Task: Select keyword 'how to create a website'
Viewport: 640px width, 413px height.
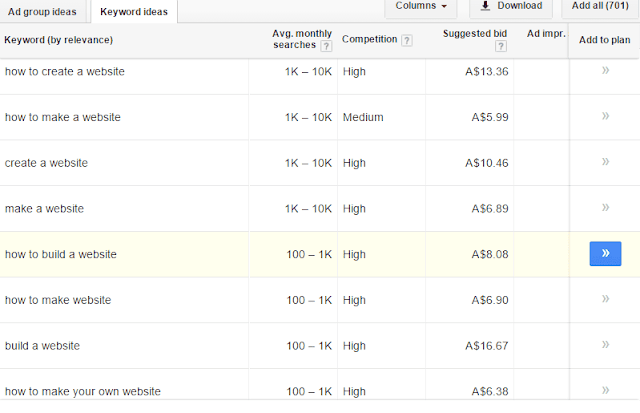Action: point(64,71)
